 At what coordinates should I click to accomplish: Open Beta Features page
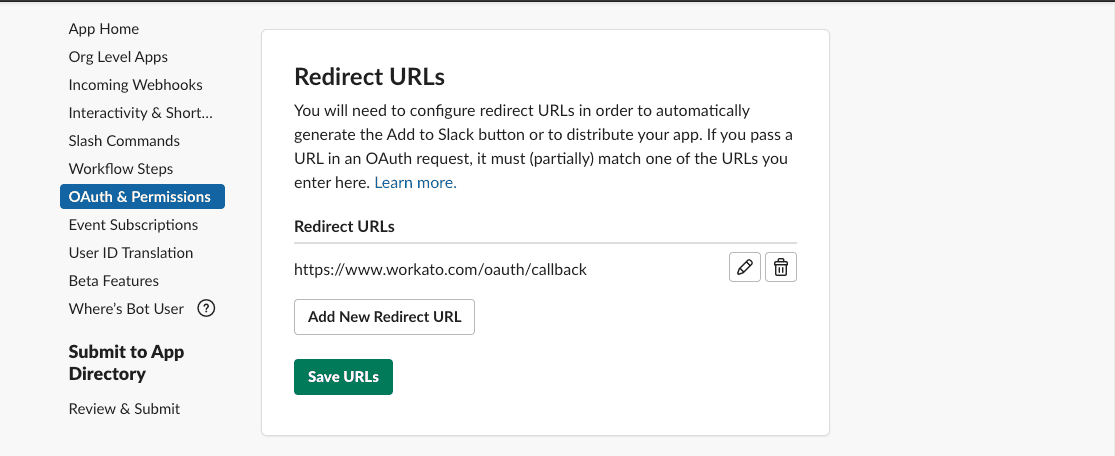[114, 281]
